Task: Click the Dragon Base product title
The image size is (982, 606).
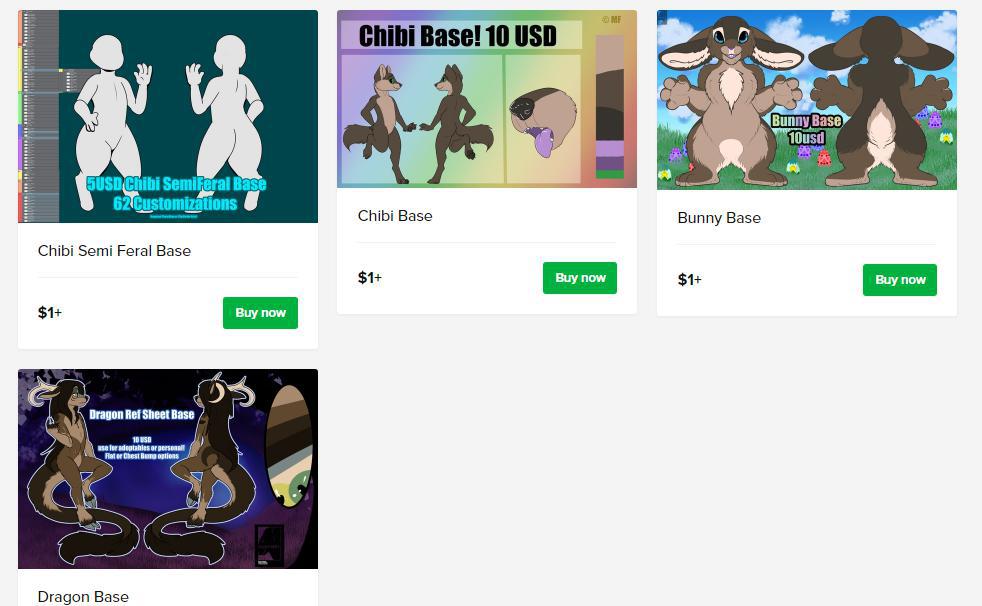Action: coord(83,597)
